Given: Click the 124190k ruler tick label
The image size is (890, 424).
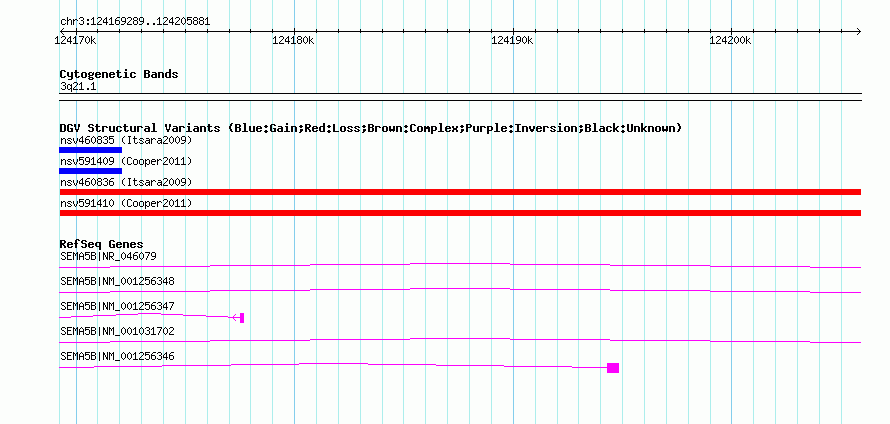Looking at the screenshot, I should (512, 40).
